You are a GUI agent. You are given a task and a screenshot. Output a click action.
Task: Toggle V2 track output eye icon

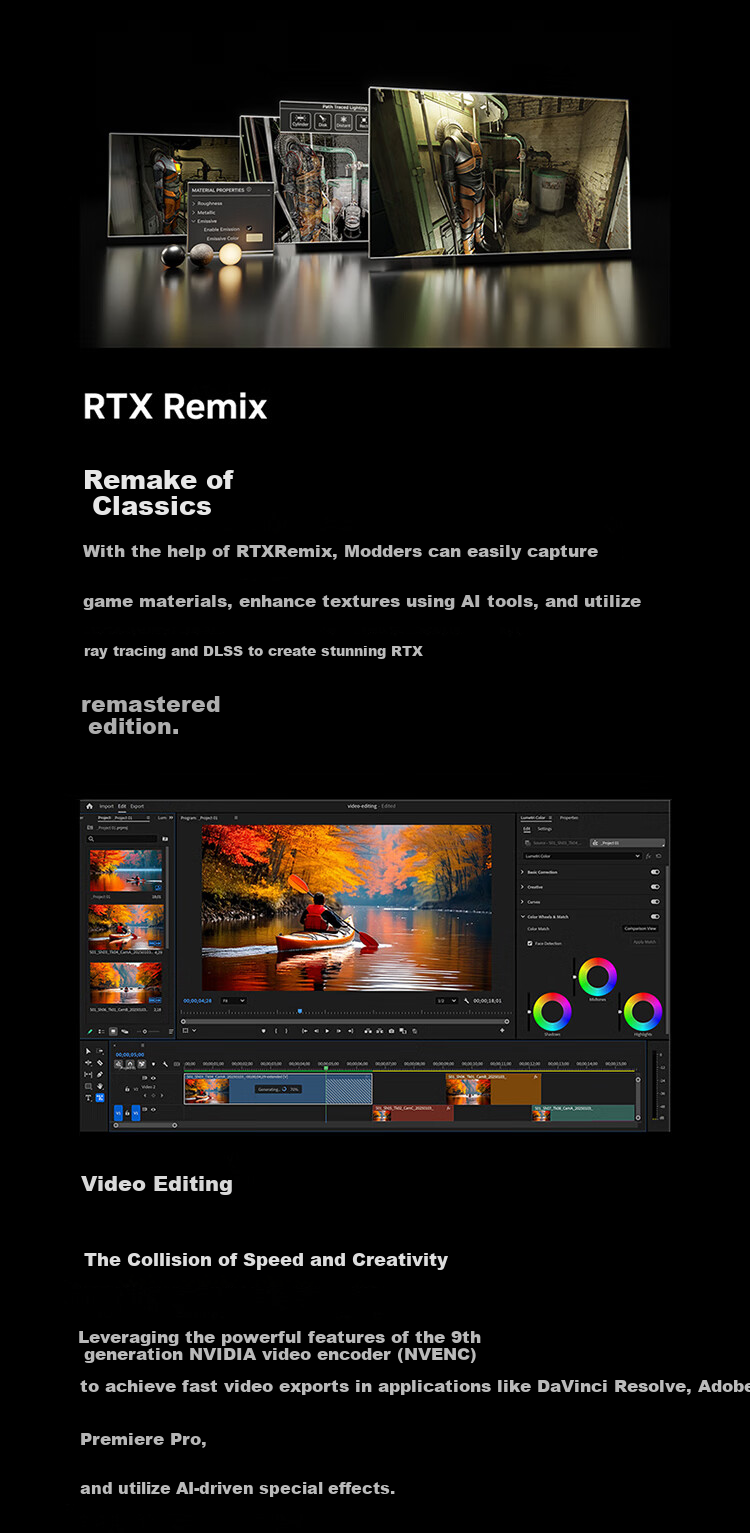pos(153,1078)
